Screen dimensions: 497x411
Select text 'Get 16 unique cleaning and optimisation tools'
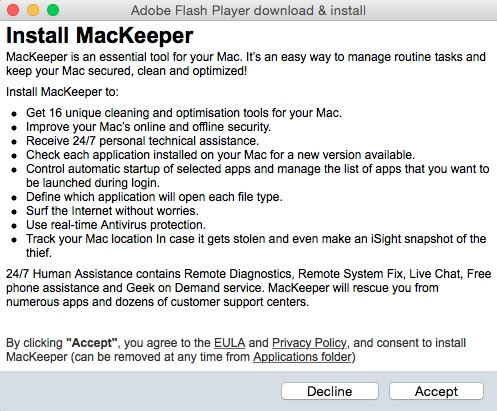pos(147,113)
